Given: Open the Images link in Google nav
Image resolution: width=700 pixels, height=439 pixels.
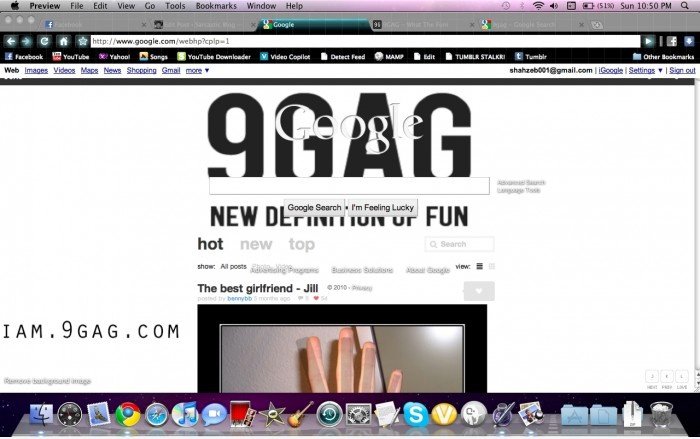Looking at the screenshot, I should 36,71.
